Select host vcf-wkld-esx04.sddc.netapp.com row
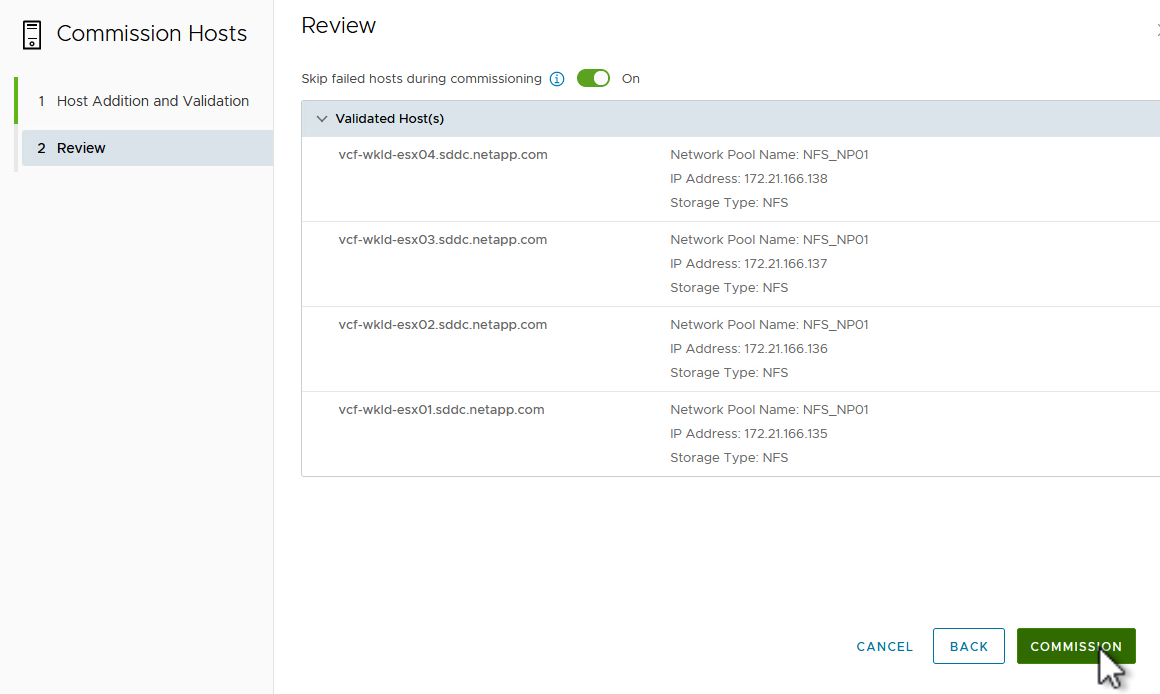Viewport: 1160px width, 694px height. click(443, 155)
